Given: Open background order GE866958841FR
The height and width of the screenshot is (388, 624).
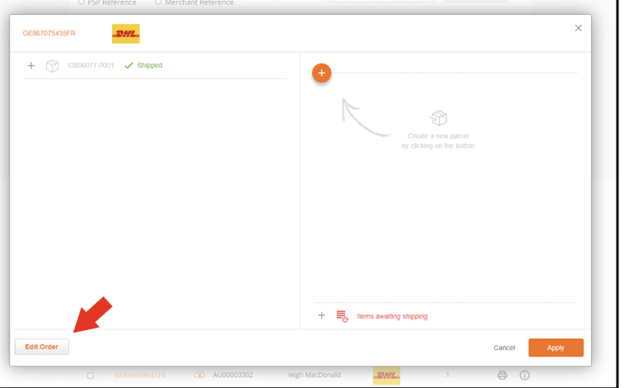Looking at the screenshot, I should click(140, 375).
